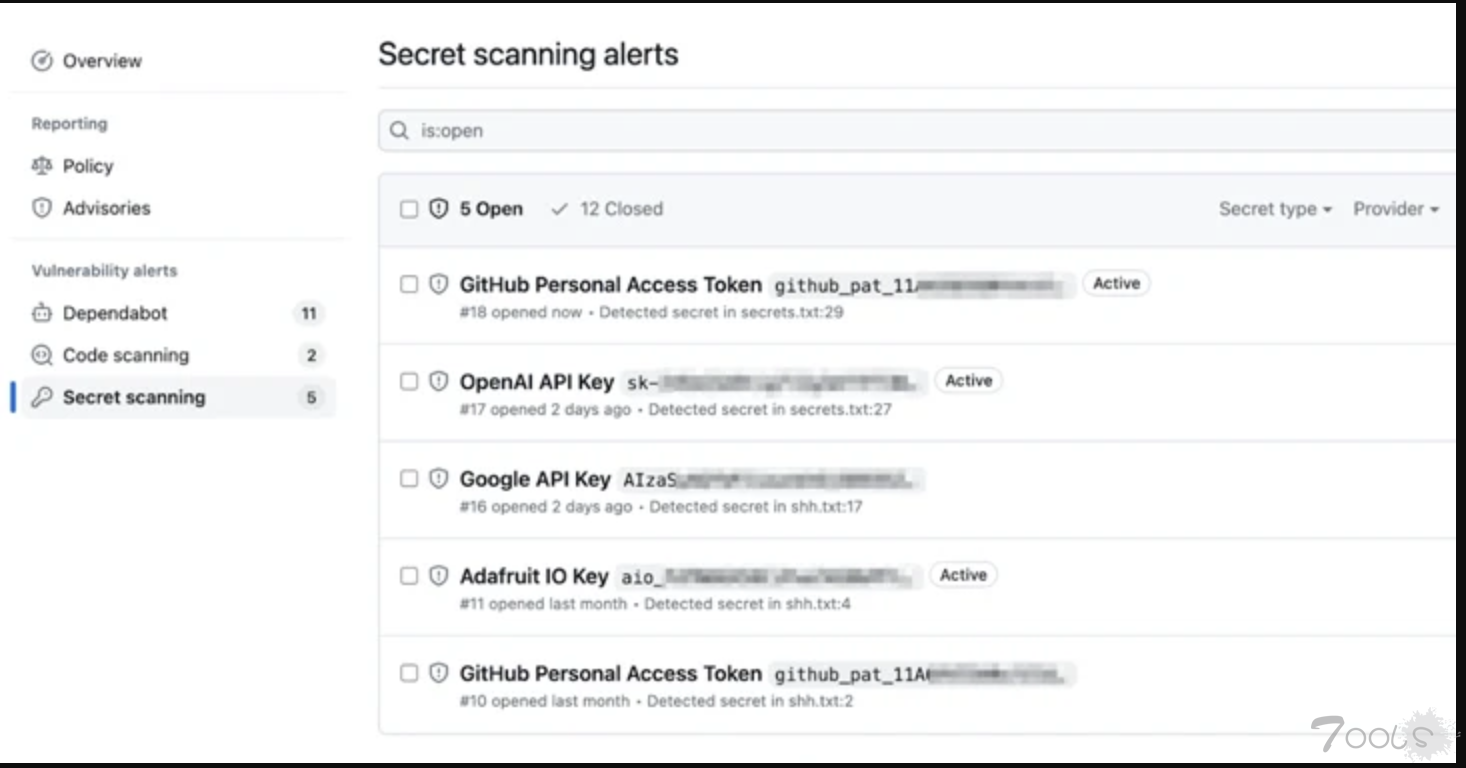Open the OpenAI API Key alert
The height and width of the screenshot is (768, 1466).
[536, 382]
